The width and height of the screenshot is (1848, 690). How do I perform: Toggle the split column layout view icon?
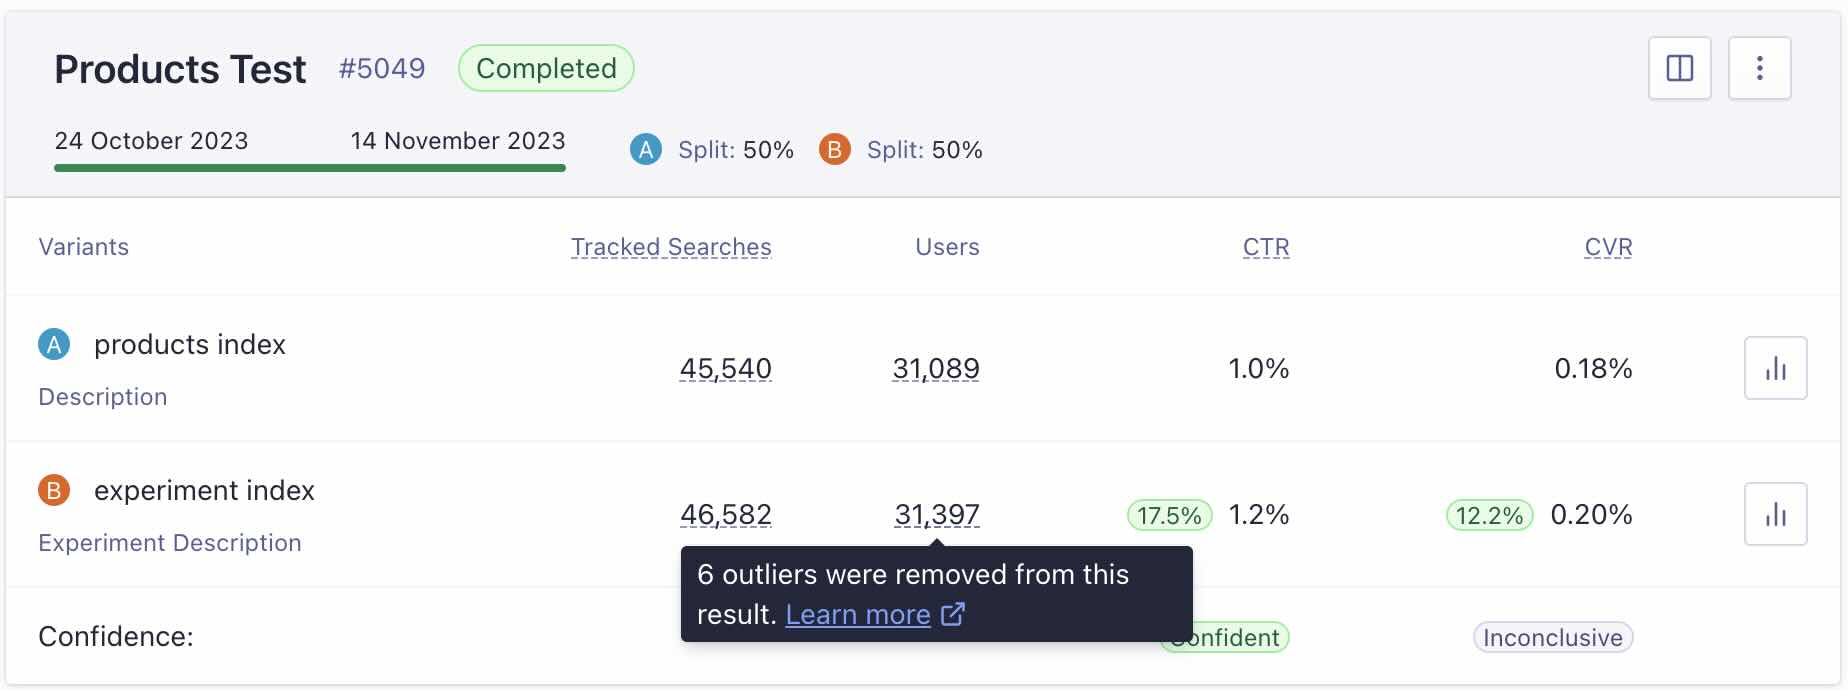coord(1680,68)
